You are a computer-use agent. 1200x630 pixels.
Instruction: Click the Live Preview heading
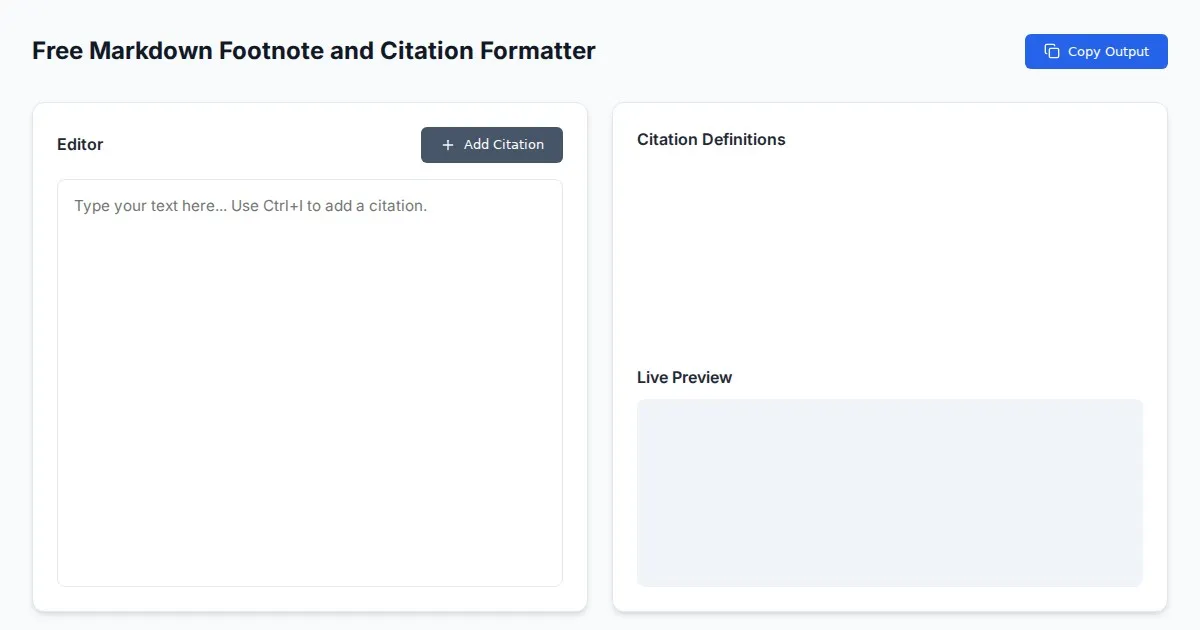pos(684,378)
